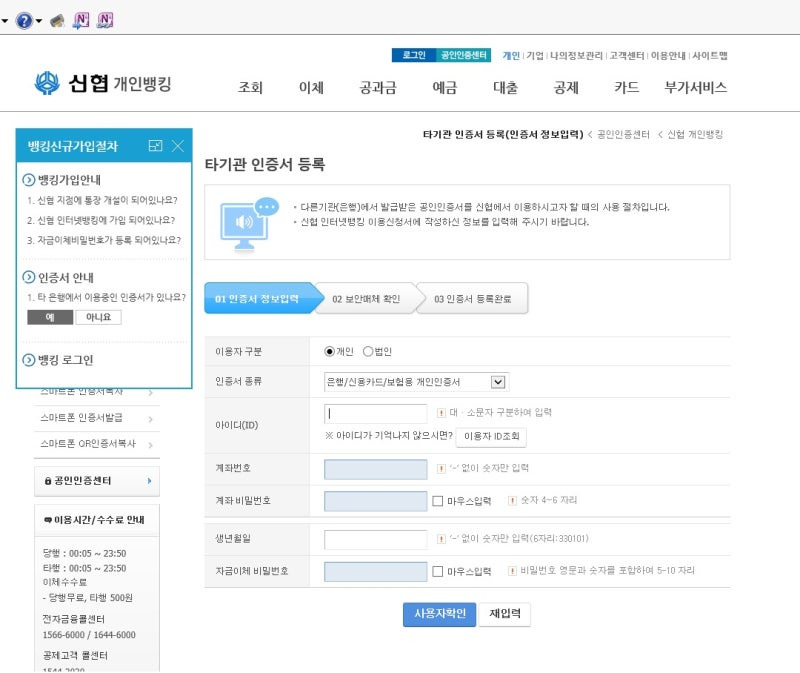This screenshot has width=800, height=673.
Task: Click the 재입력 button
Action: point(505,614)
